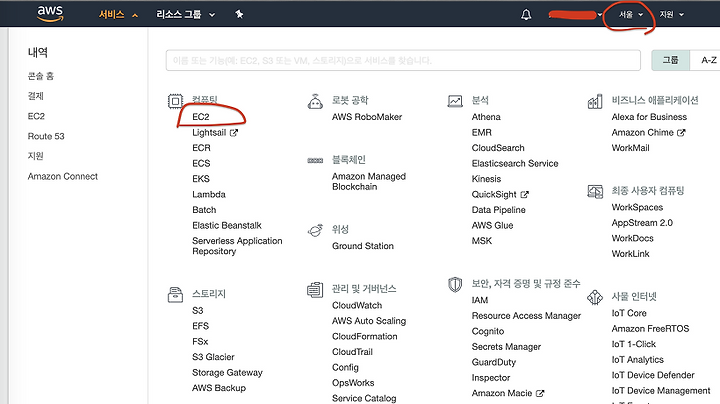Open CloudTrail
This screenshot has height=404, width=720.
(x=352, y=352)
